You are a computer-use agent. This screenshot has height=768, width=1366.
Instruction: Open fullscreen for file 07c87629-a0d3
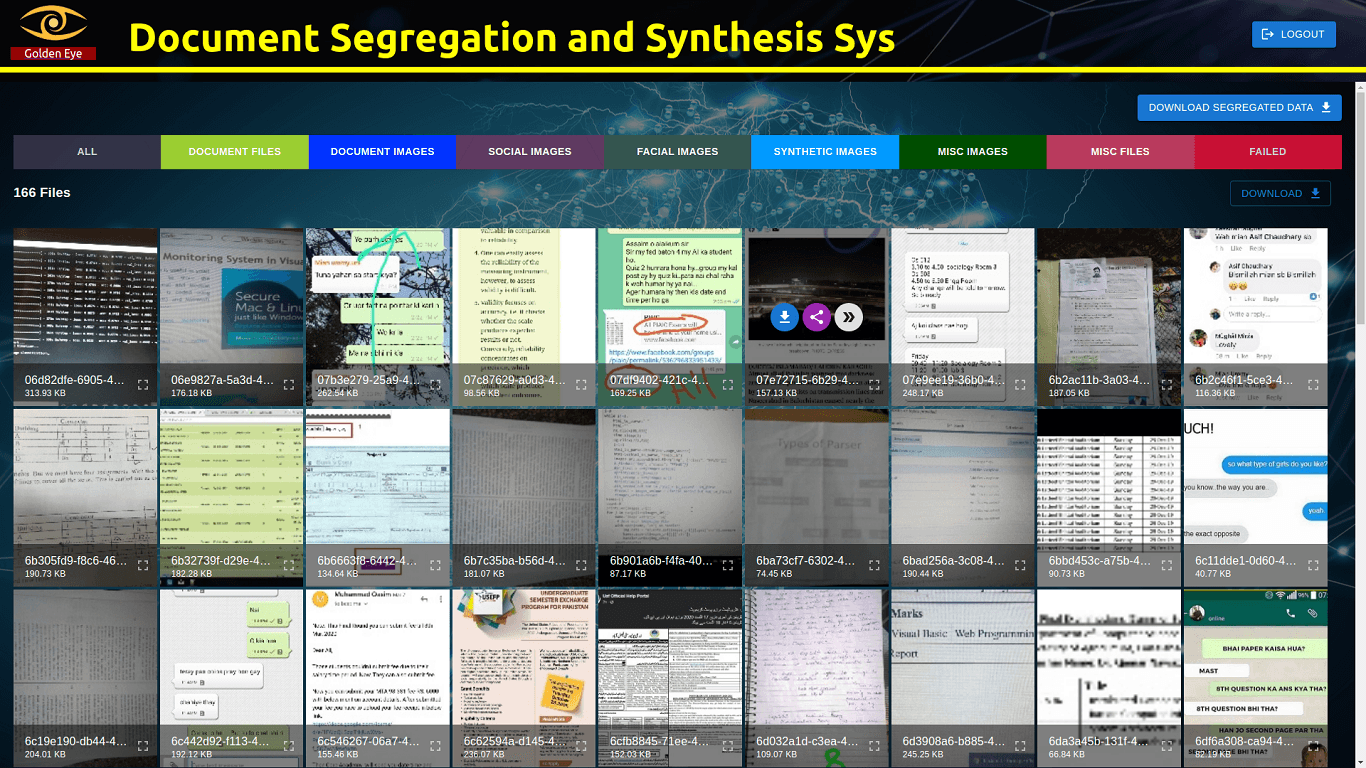pyautogui.click(x=582, y=385)
